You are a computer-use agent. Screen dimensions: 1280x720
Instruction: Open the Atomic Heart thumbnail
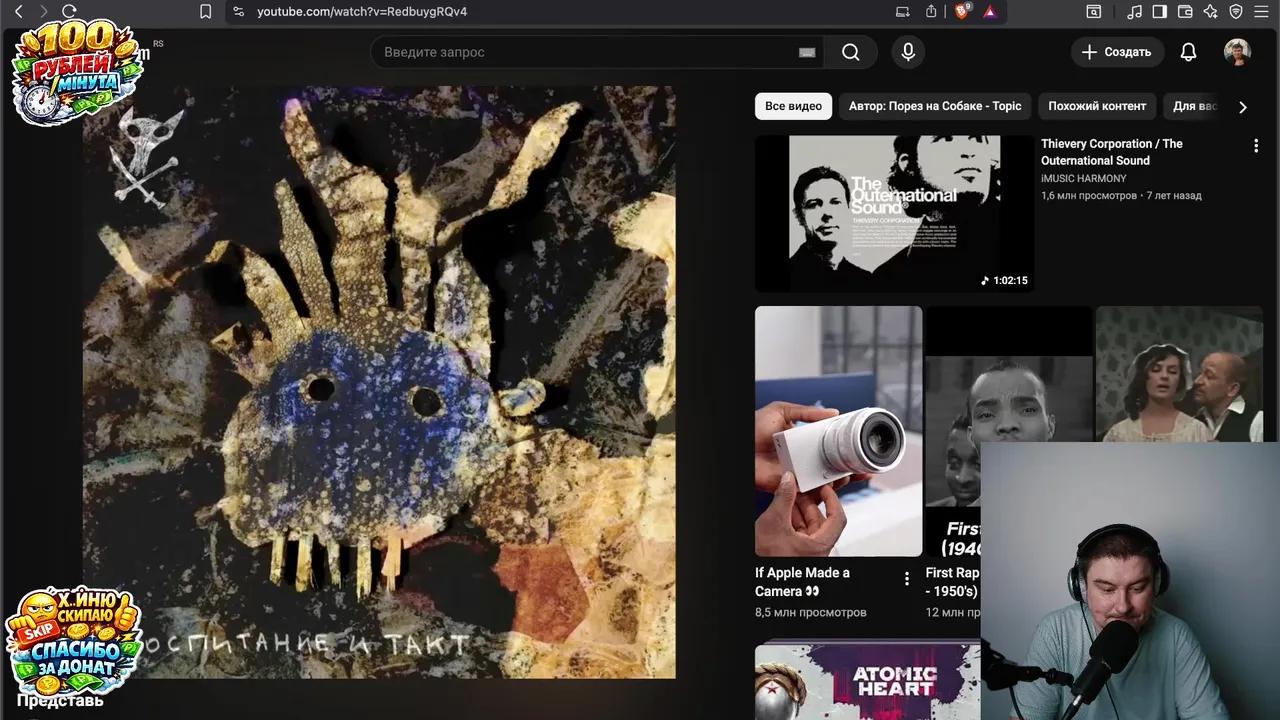click(867, 682)
